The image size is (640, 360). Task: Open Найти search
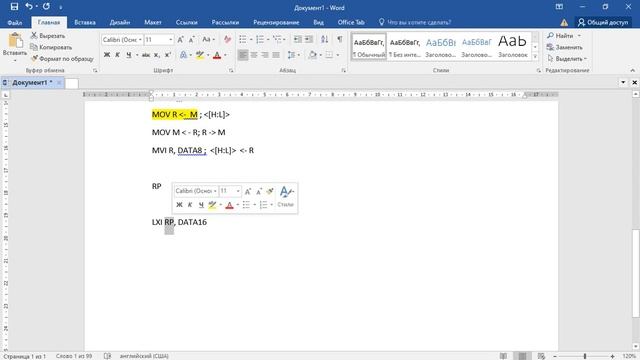click(561, 36)
